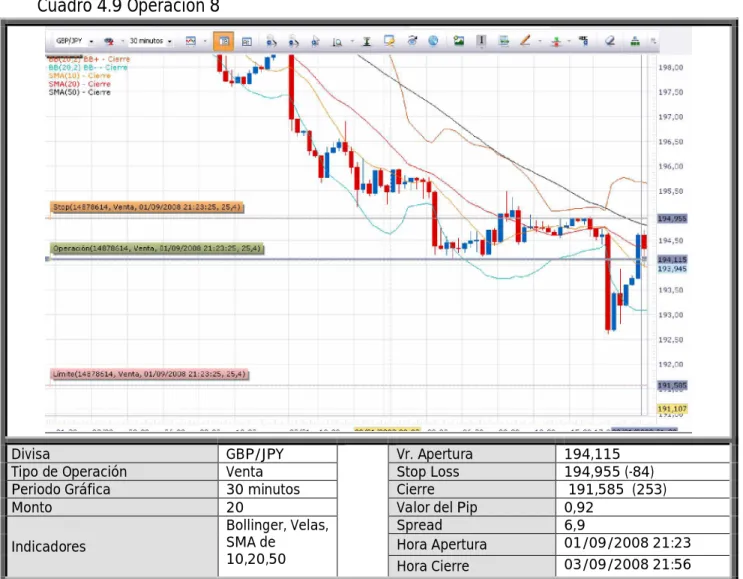Click the SMA(20) - Cierre legend entry

pyautogui.click(x=80, y=84)
